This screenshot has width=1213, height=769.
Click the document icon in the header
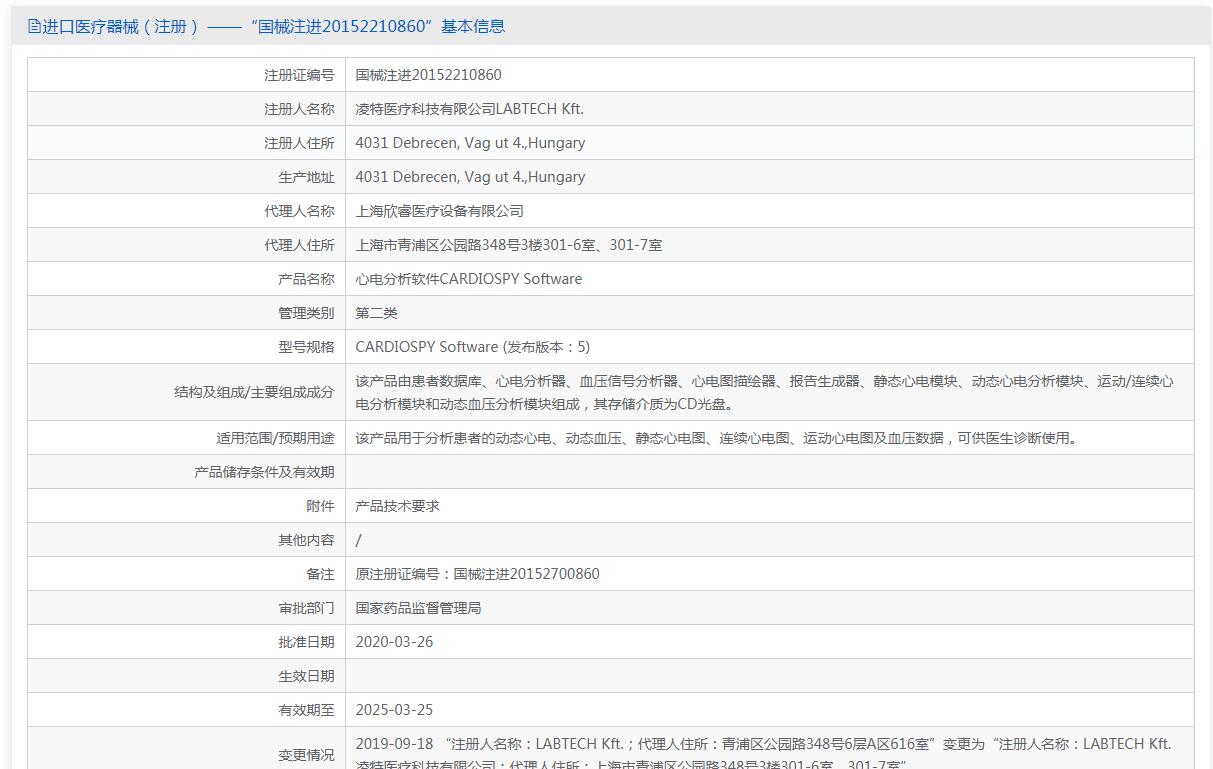coord(34,27)
